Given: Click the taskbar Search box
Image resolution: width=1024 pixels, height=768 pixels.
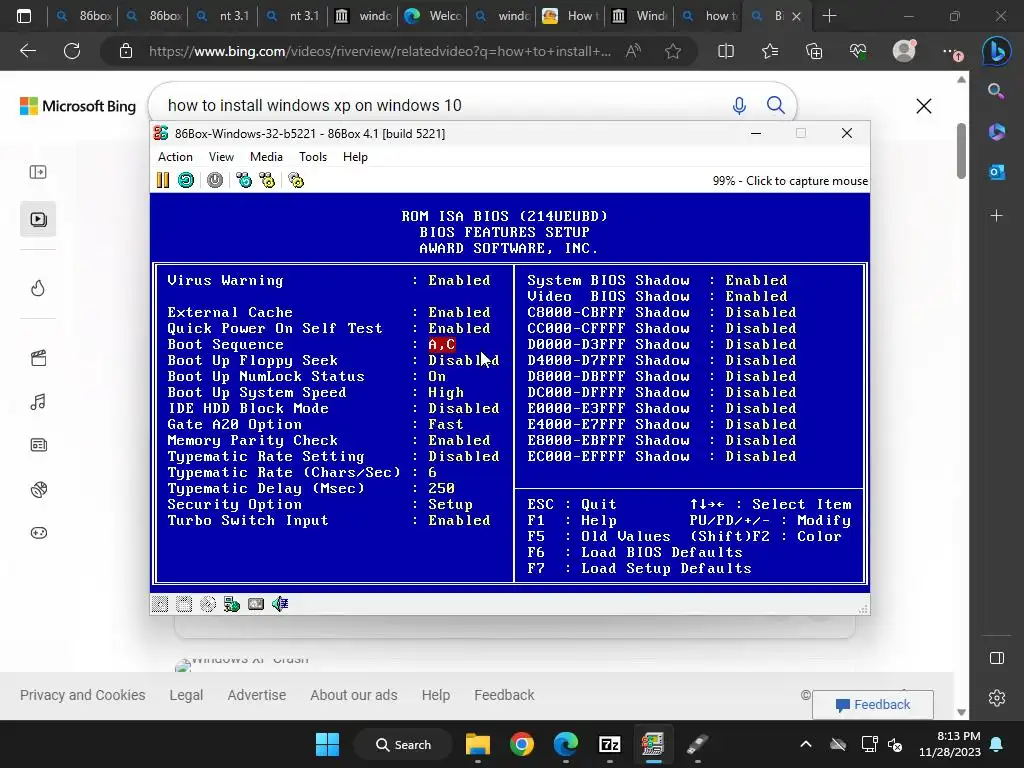Looking at the screenshot, I should tap(403, 744).
